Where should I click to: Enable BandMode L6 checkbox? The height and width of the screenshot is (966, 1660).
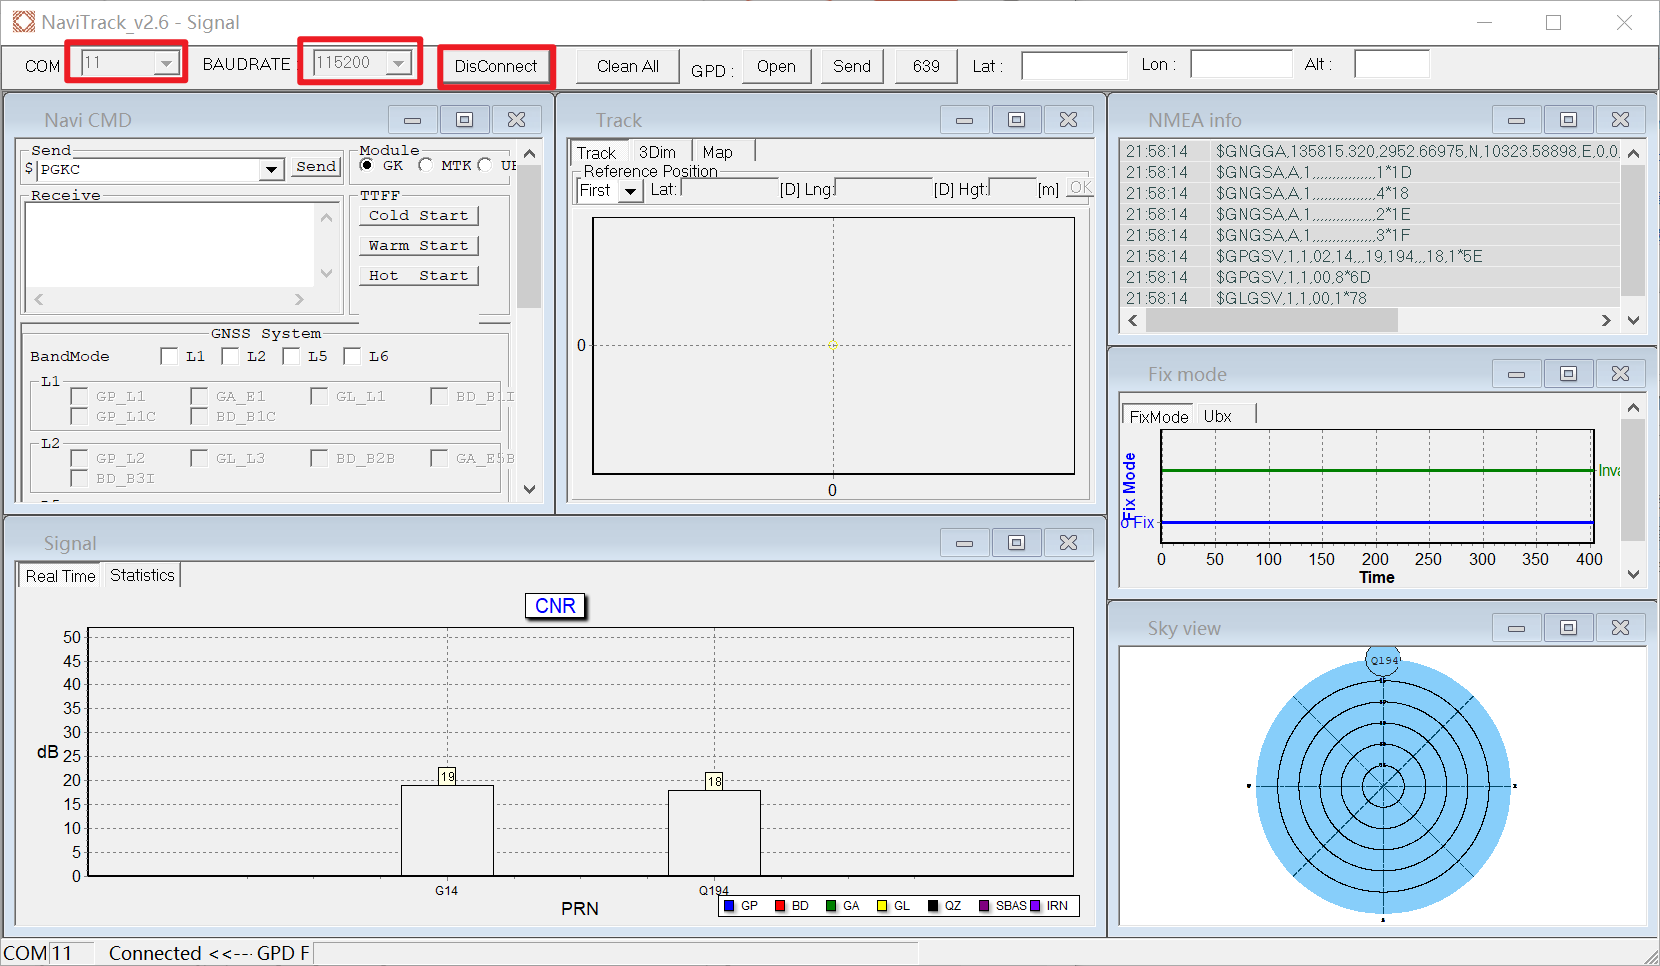point(352,356)
